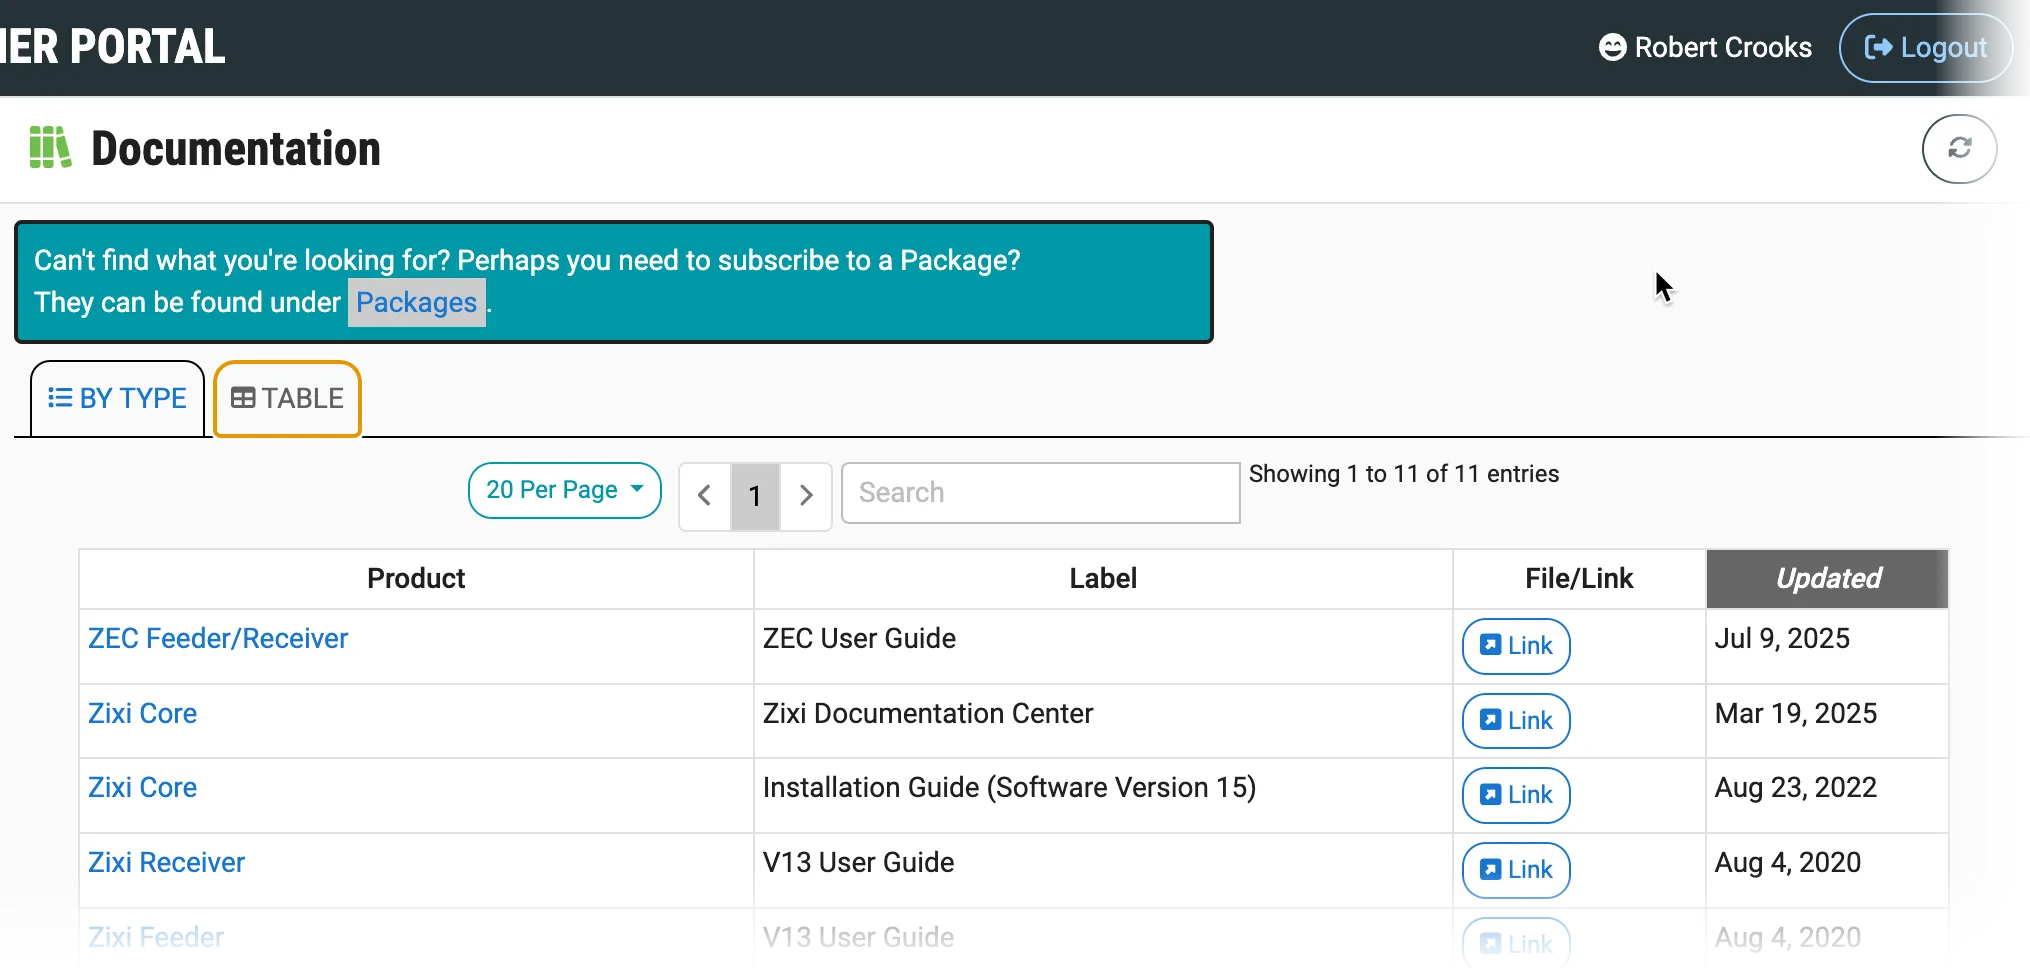Select the TABLE tab
The height and width of the screenshot is (968, 2030).
tap(287, 398)
